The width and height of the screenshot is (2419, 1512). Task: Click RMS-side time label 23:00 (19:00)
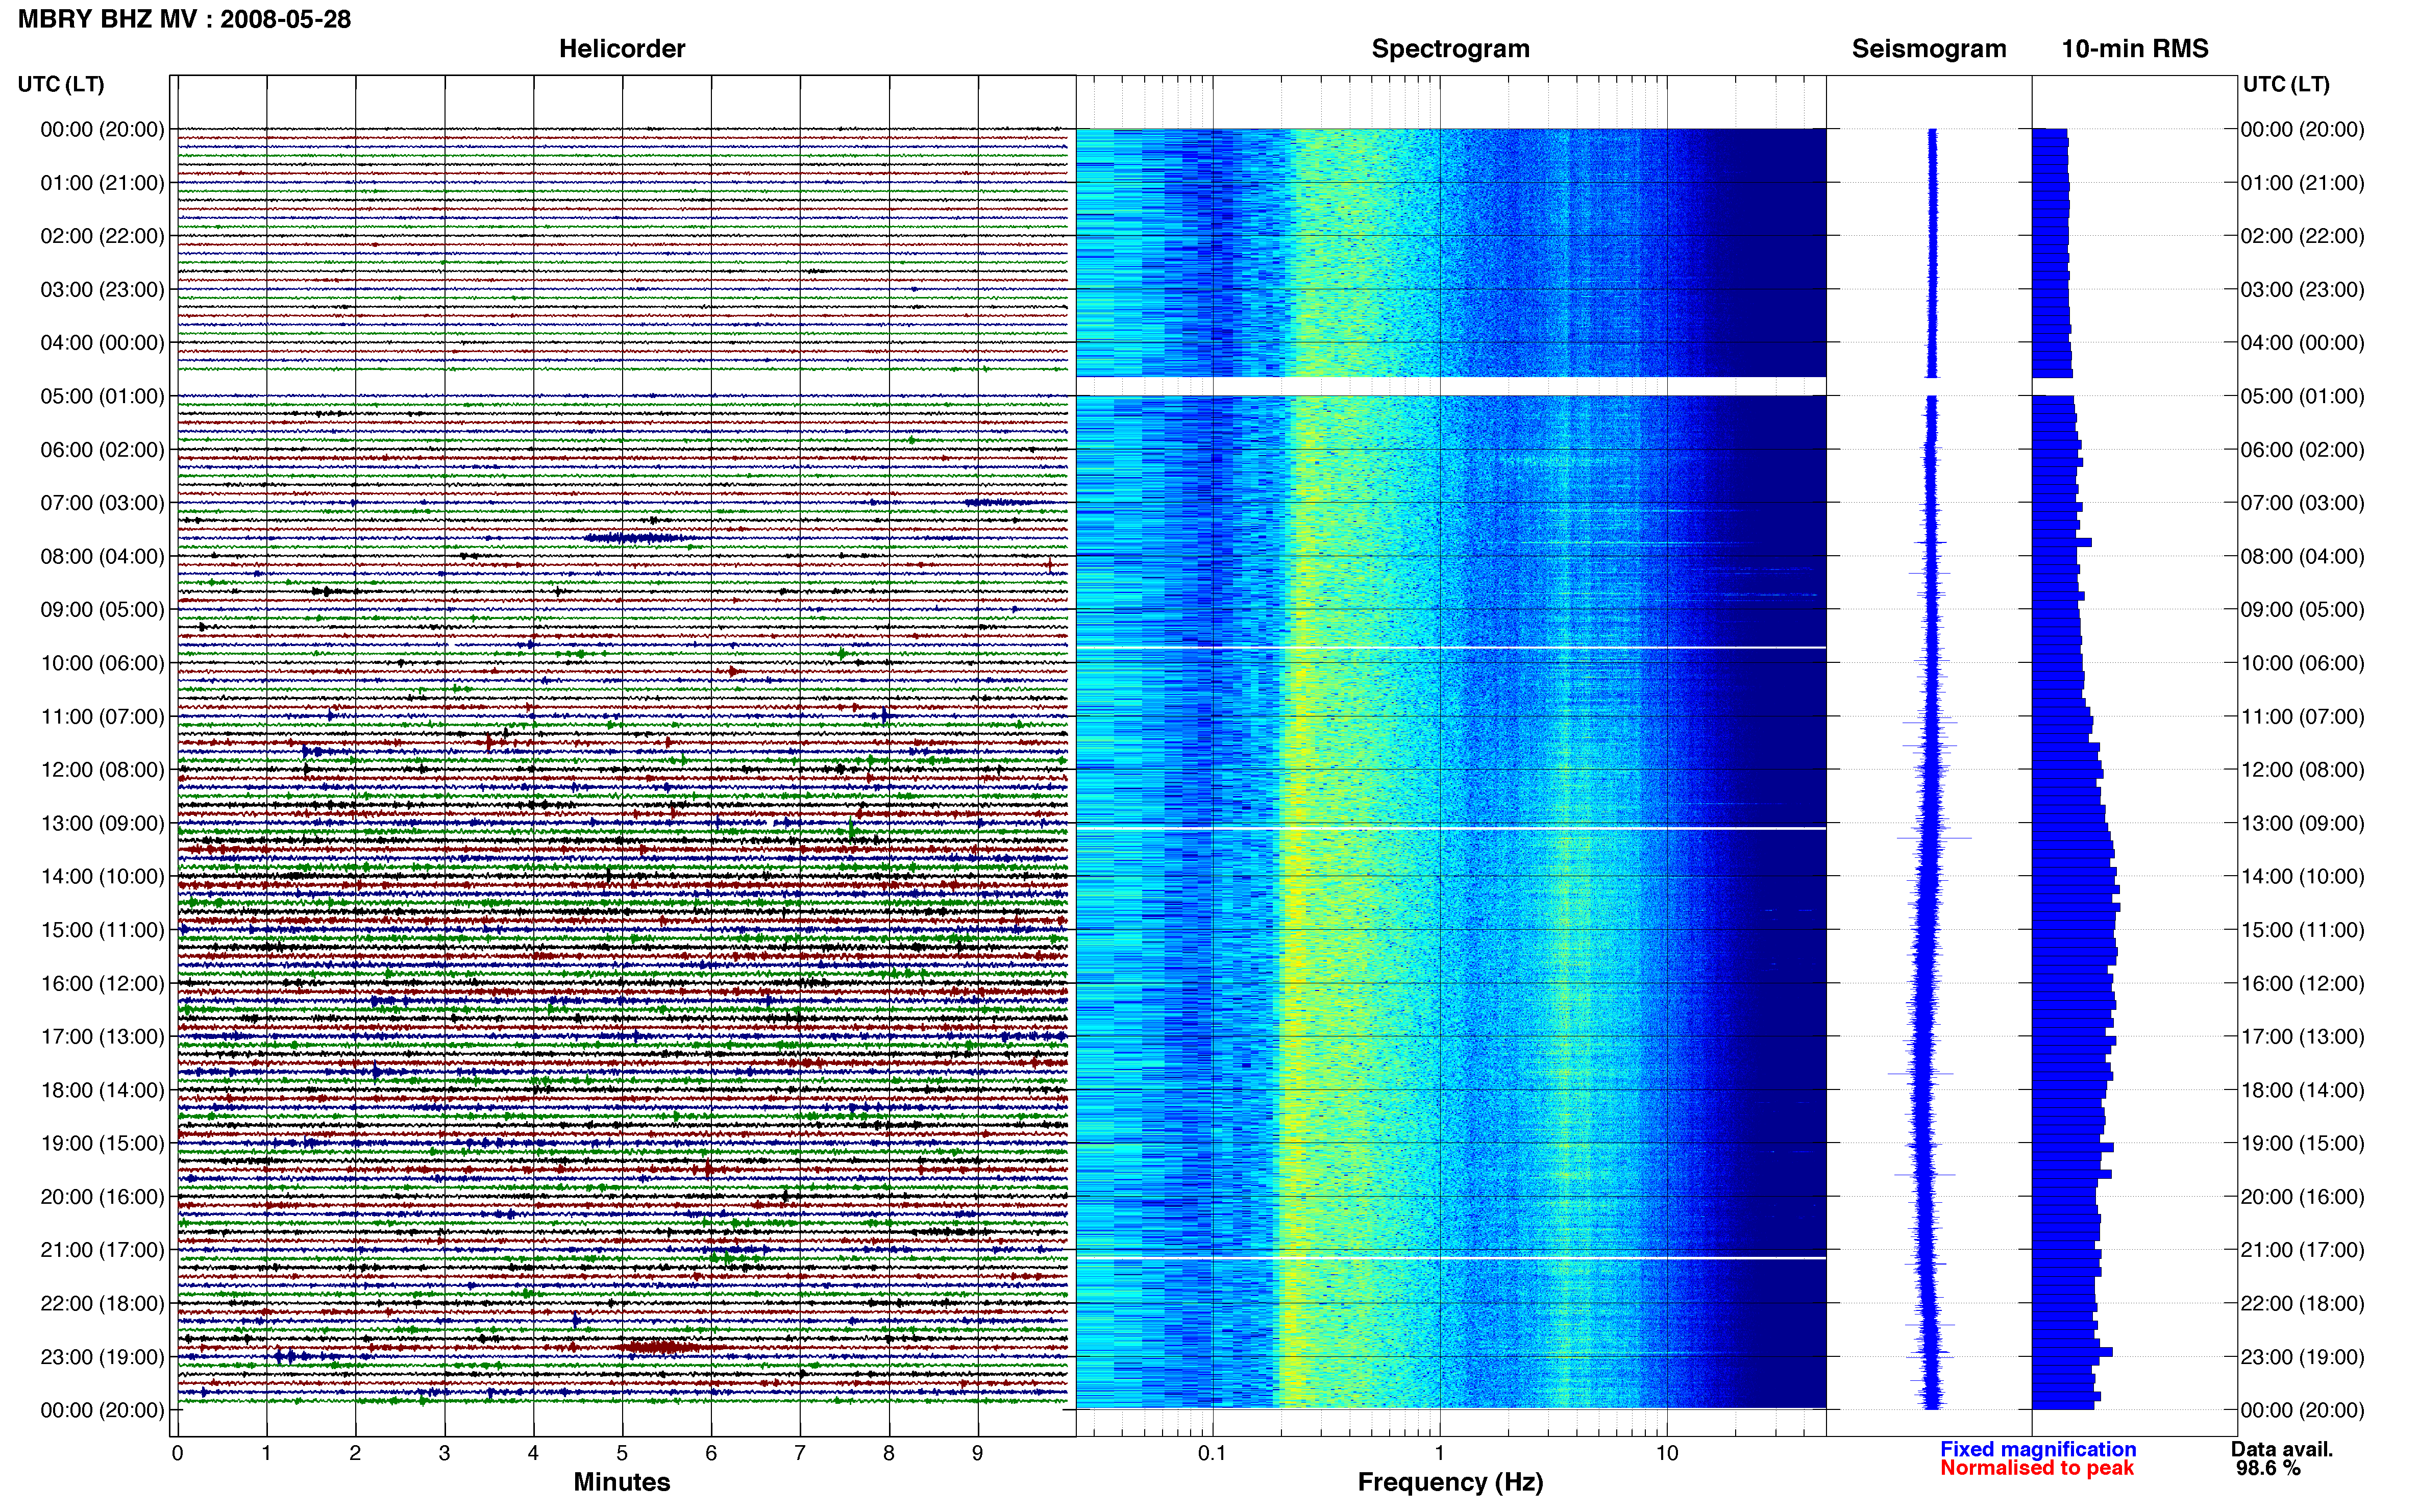coord(2302,1357)
